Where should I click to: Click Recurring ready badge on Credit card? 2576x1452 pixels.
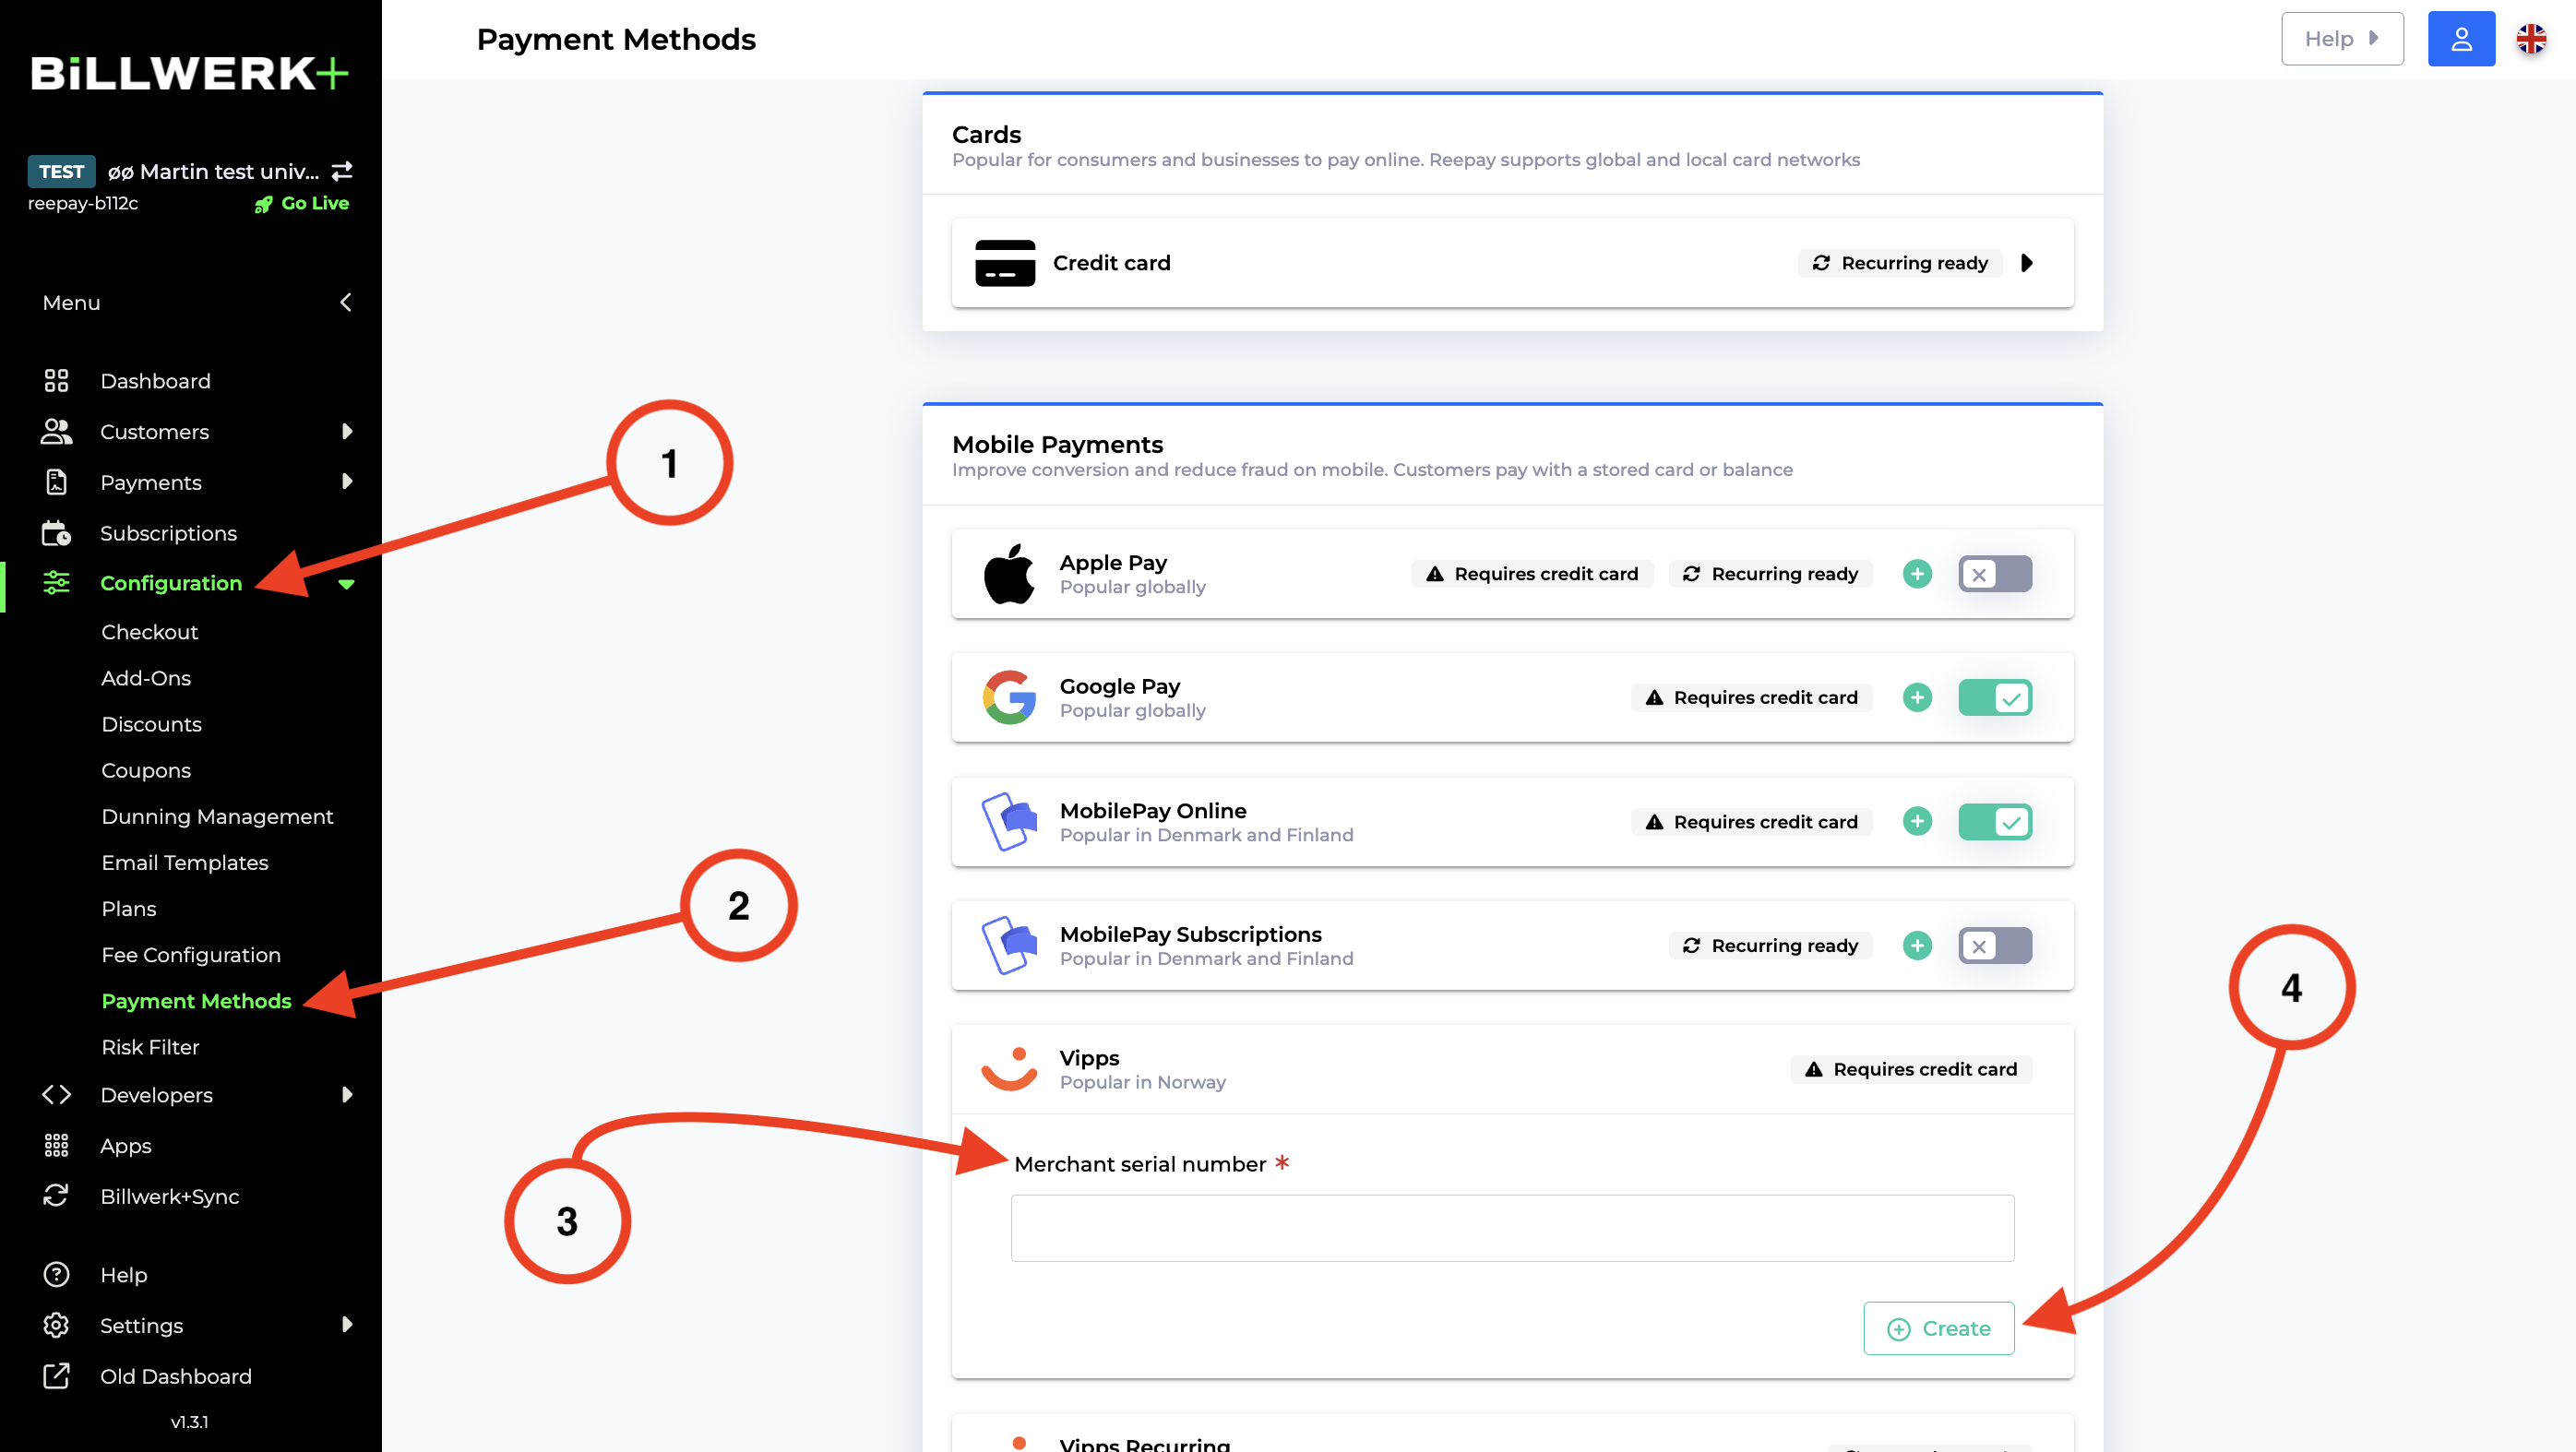tap(1900, 263)
